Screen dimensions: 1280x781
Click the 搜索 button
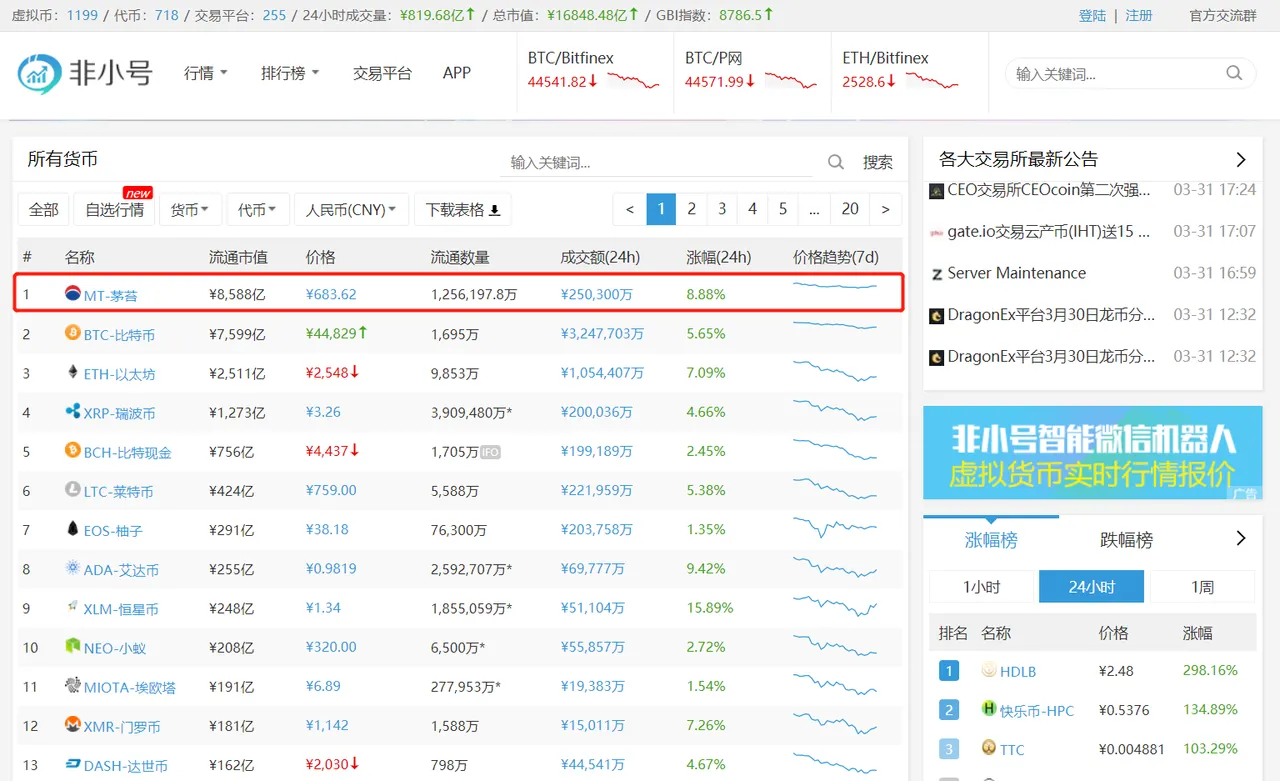point(878,162)
